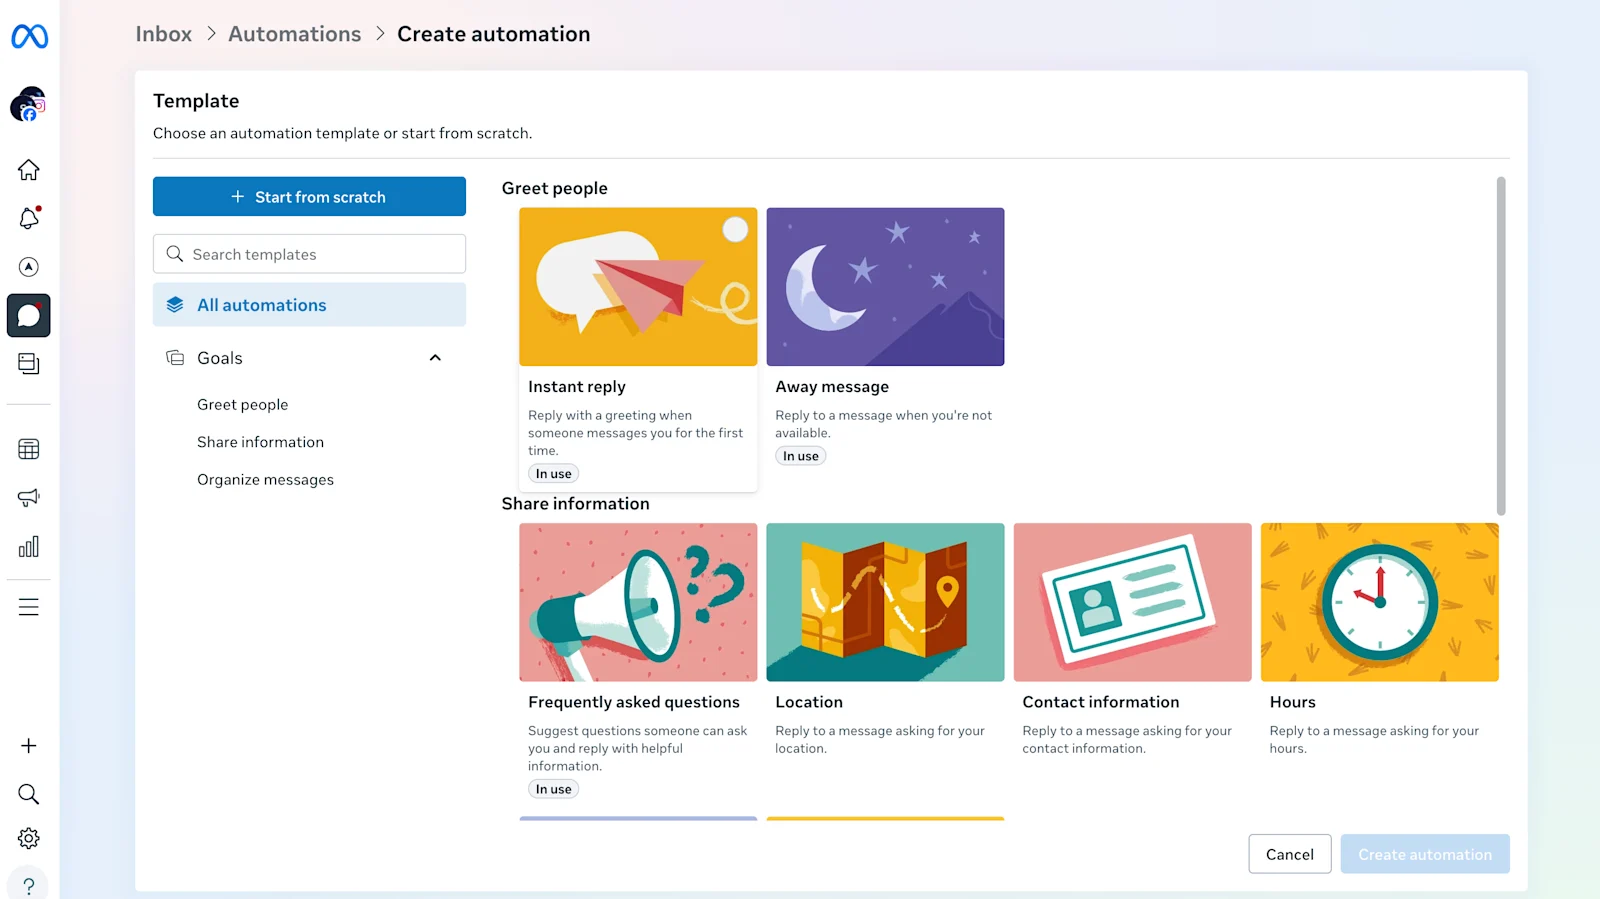Open Notifications bell icon
The width and height of the screenshot is (1600, 899).
pyautogui.click(x=29, y=218)
